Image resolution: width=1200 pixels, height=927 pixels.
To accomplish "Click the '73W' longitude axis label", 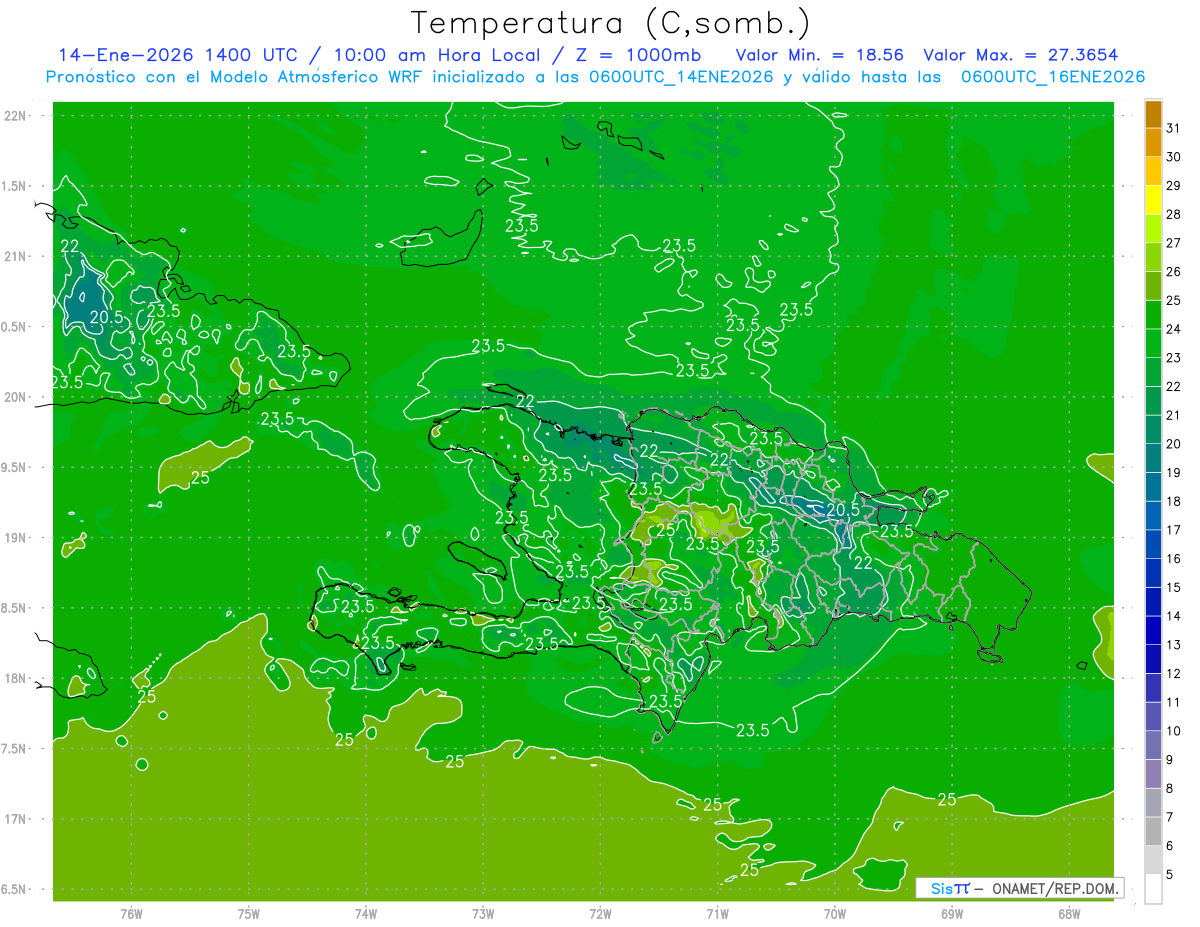I will click(483, 913).
